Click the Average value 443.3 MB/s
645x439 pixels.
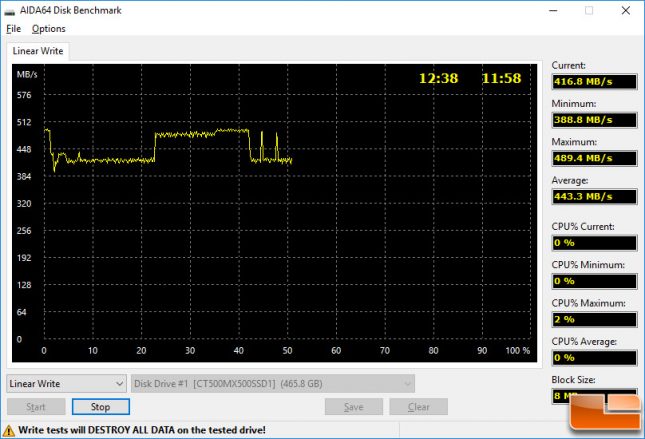coord(594,196)
